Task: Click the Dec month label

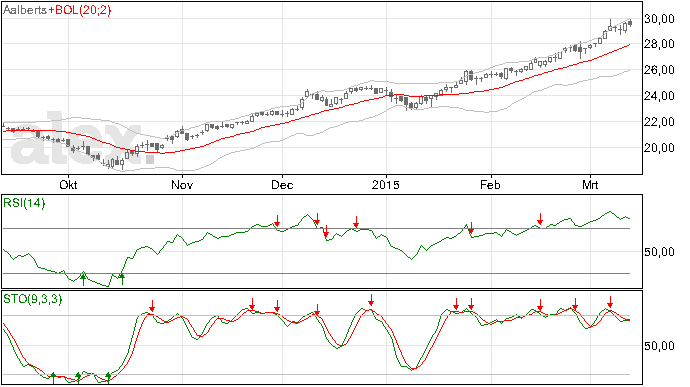Action: click(282, 184)
